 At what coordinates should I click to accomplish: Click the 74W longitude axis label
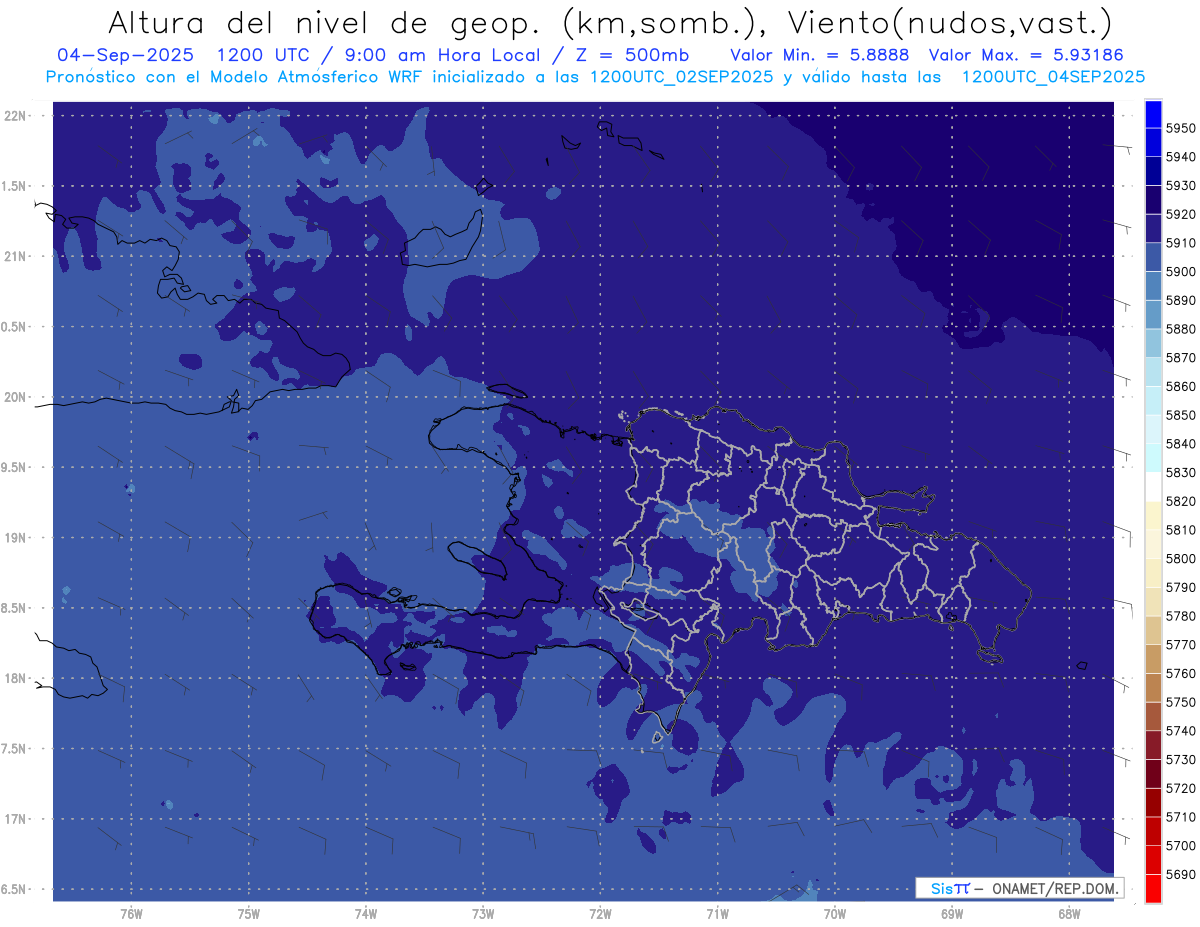(365, 914)
